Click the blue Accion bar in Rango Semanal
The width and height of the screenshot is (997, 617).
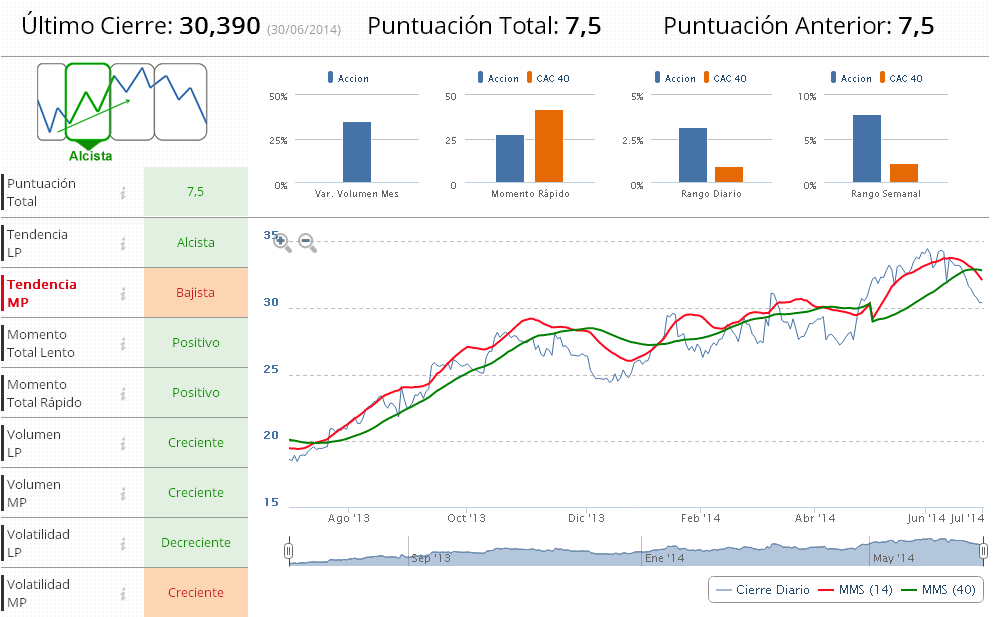pos(867,149)
